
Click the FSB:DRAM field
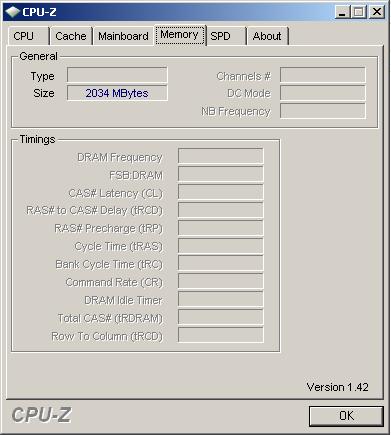[221, 174]
